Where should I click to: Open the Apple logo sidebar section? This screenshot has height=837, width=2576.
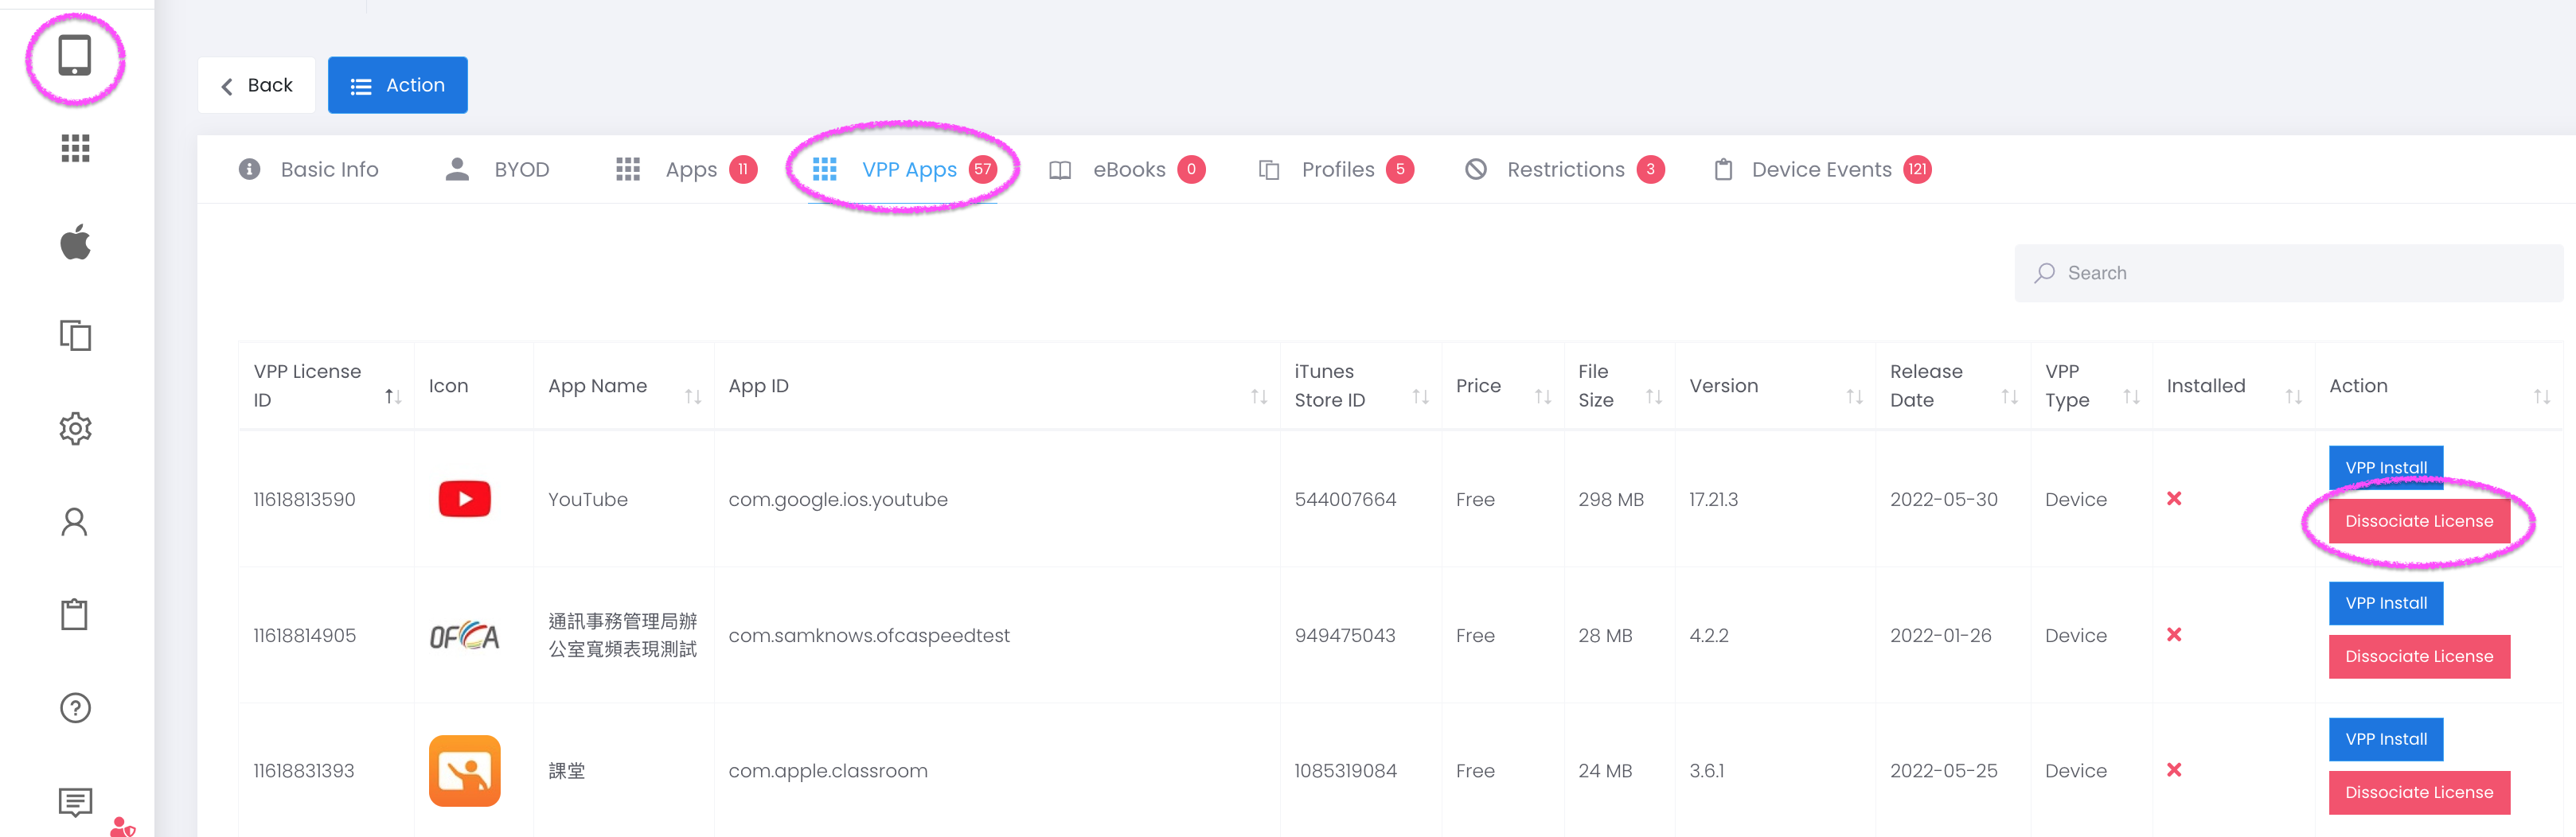click(75, 242)
